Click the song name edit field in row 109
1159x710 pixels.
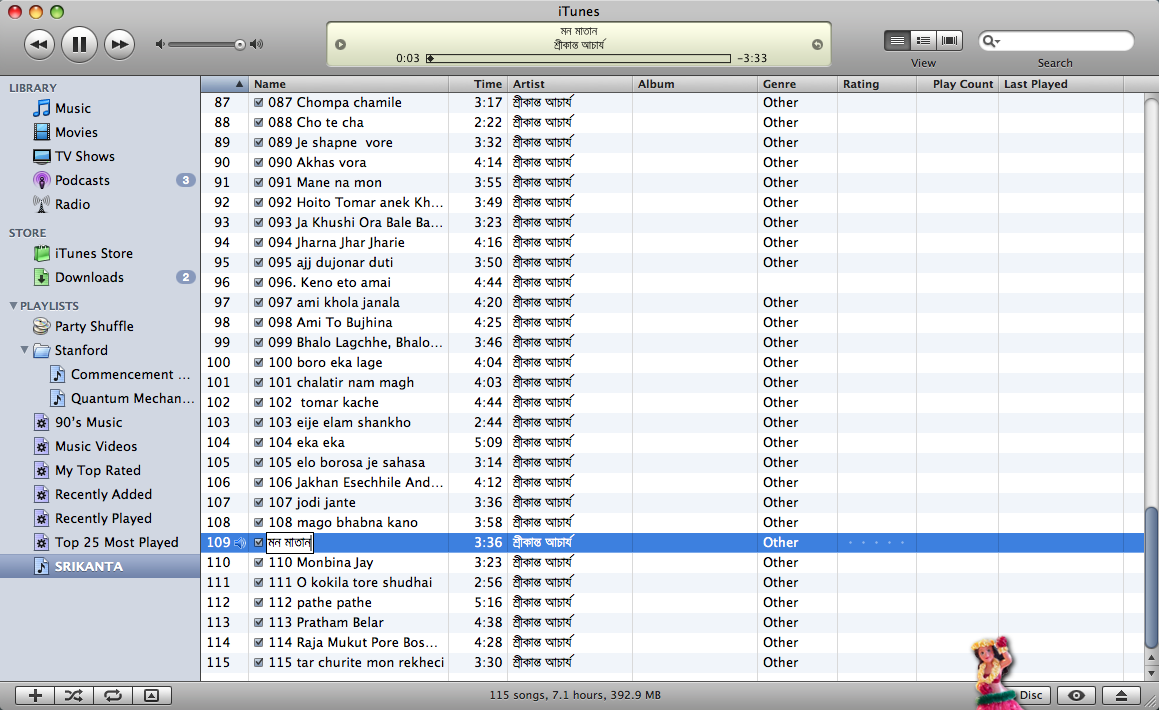[290, 542]
